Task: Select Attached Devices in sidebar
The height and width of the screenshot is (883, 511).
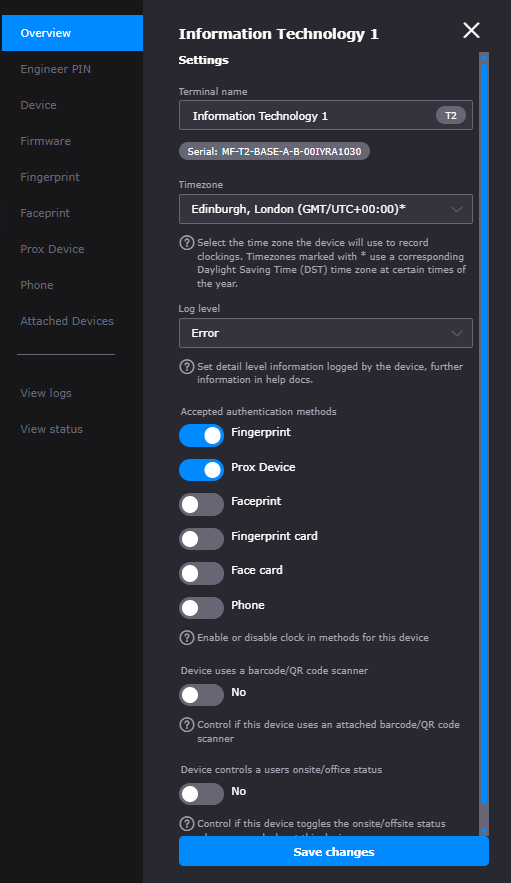Action: pyautogui.click(x=67, y=321)
